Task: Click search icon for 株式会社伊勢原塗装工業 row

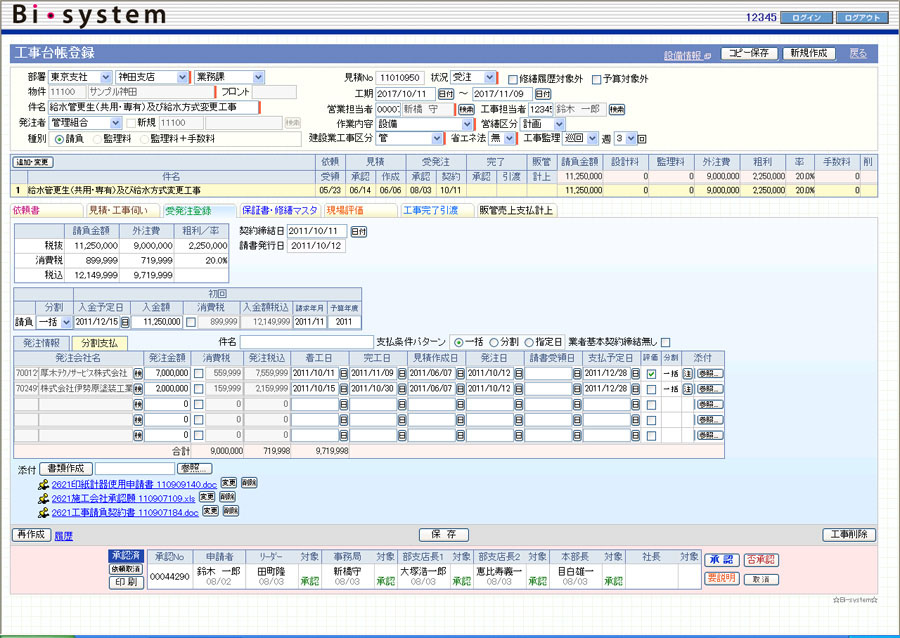Action: pos(138,389)
